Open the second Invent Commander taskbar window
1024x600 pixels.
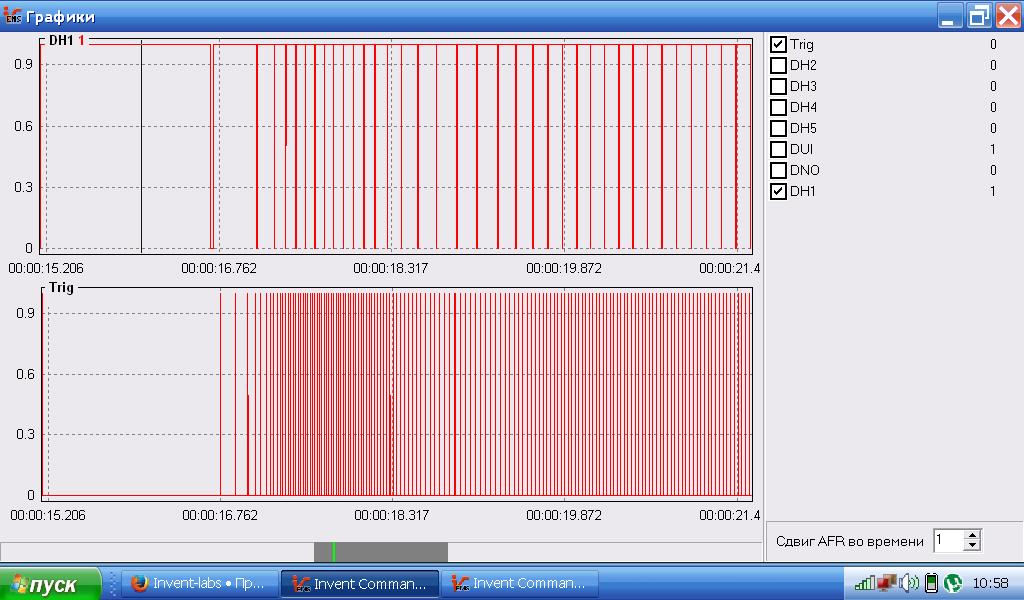(520, 583)
